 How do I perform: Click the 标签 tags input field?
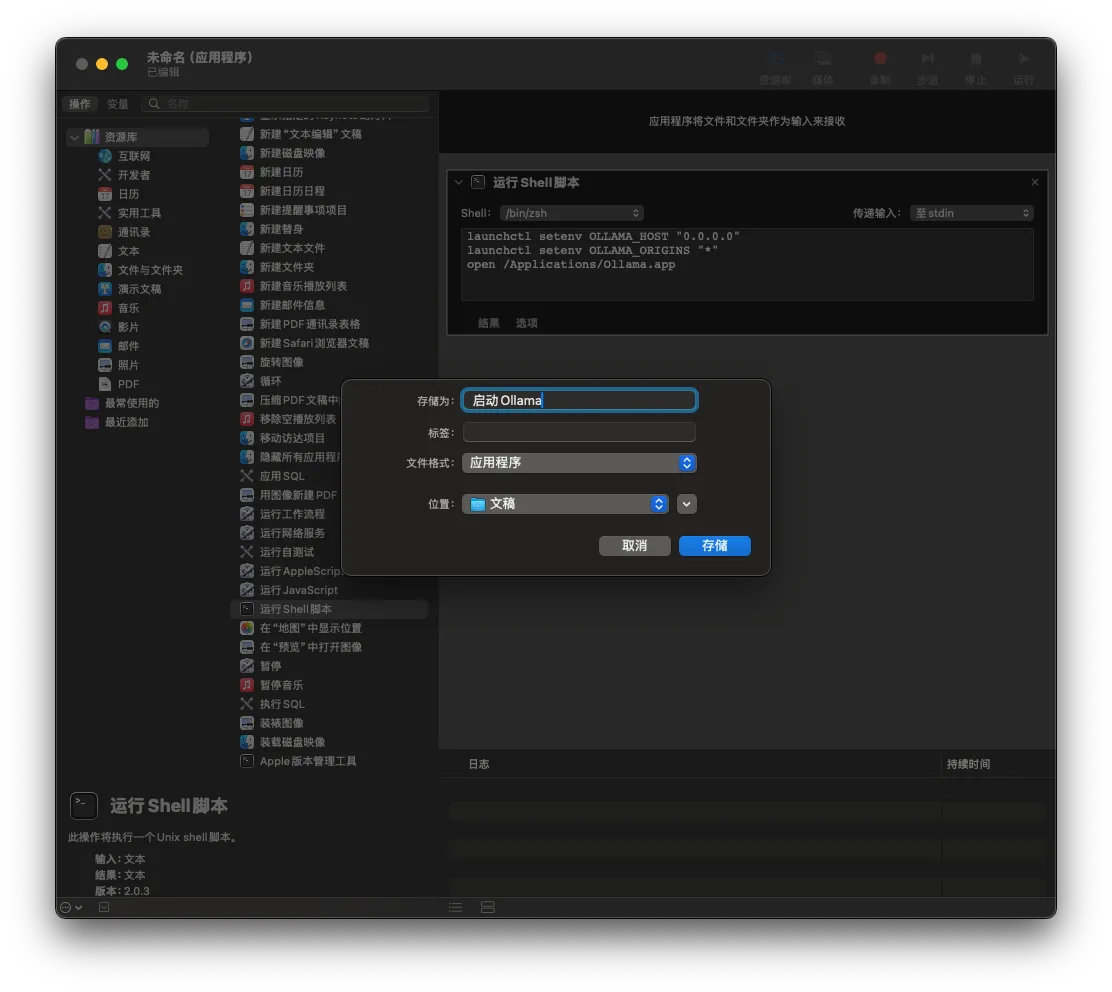pyautogui.click(x=579, y=433)
